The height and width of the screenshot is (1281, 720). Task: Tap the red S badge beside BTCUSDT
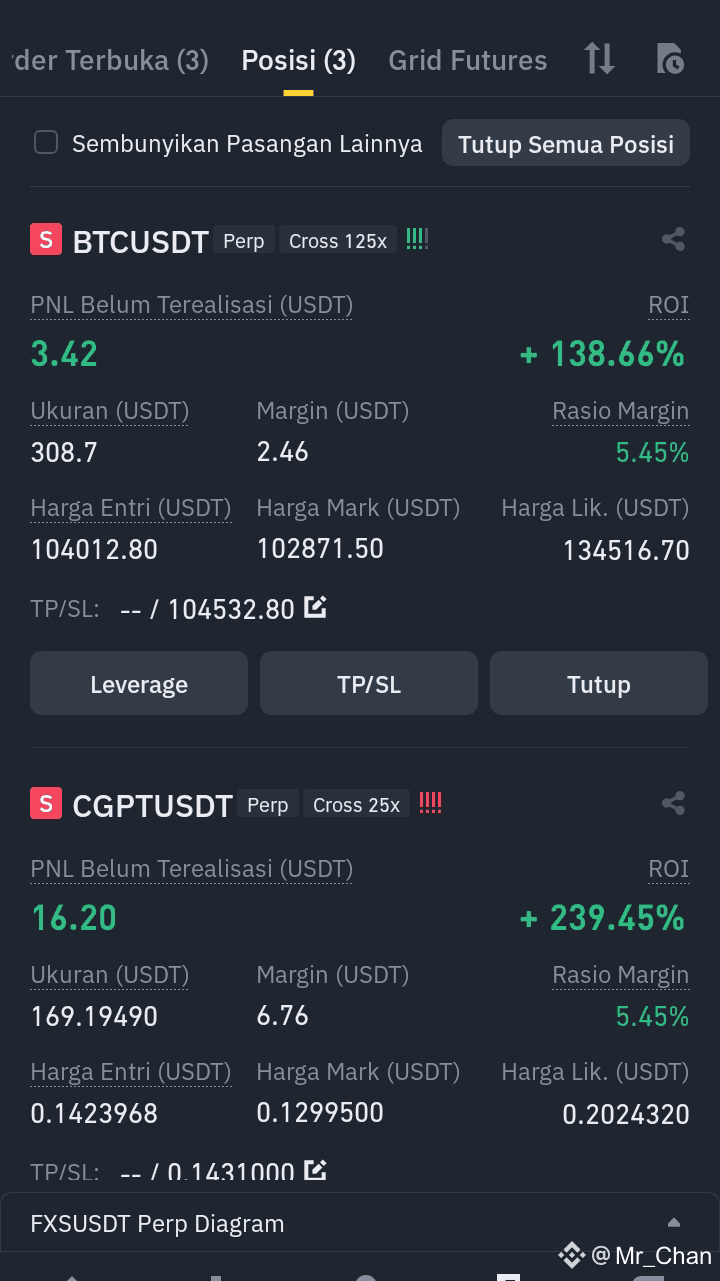tap(46, 240)
